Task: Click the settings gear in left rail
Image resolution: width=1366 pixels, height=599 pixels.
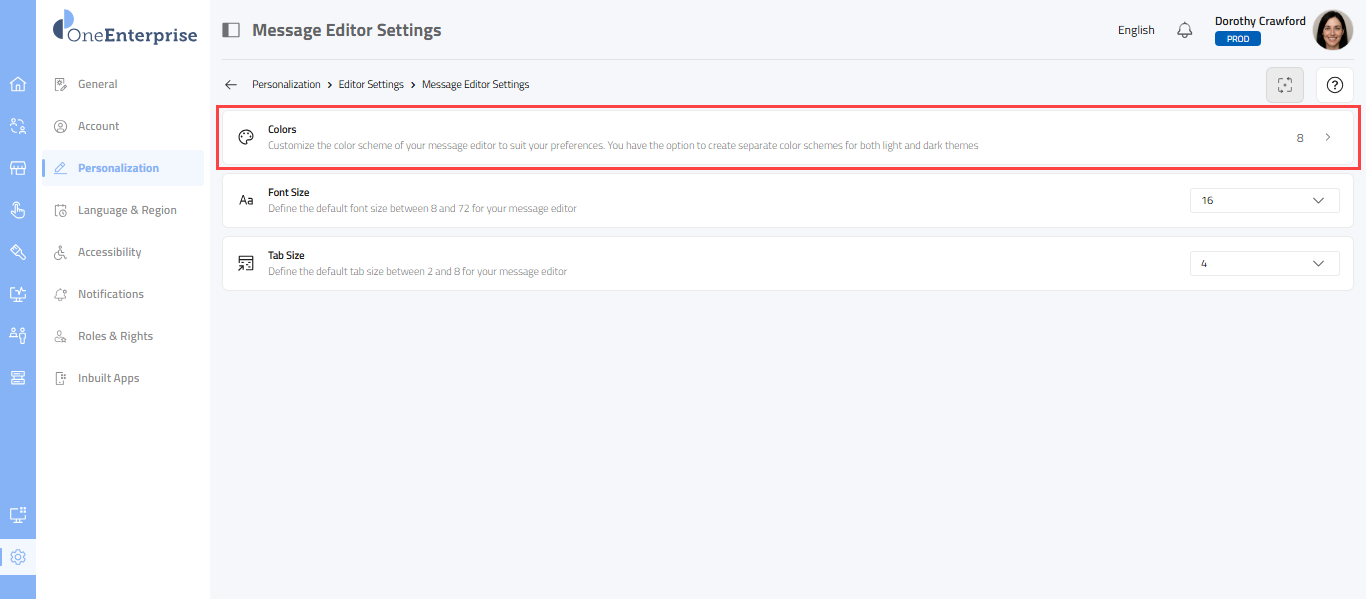Action: 17,557
